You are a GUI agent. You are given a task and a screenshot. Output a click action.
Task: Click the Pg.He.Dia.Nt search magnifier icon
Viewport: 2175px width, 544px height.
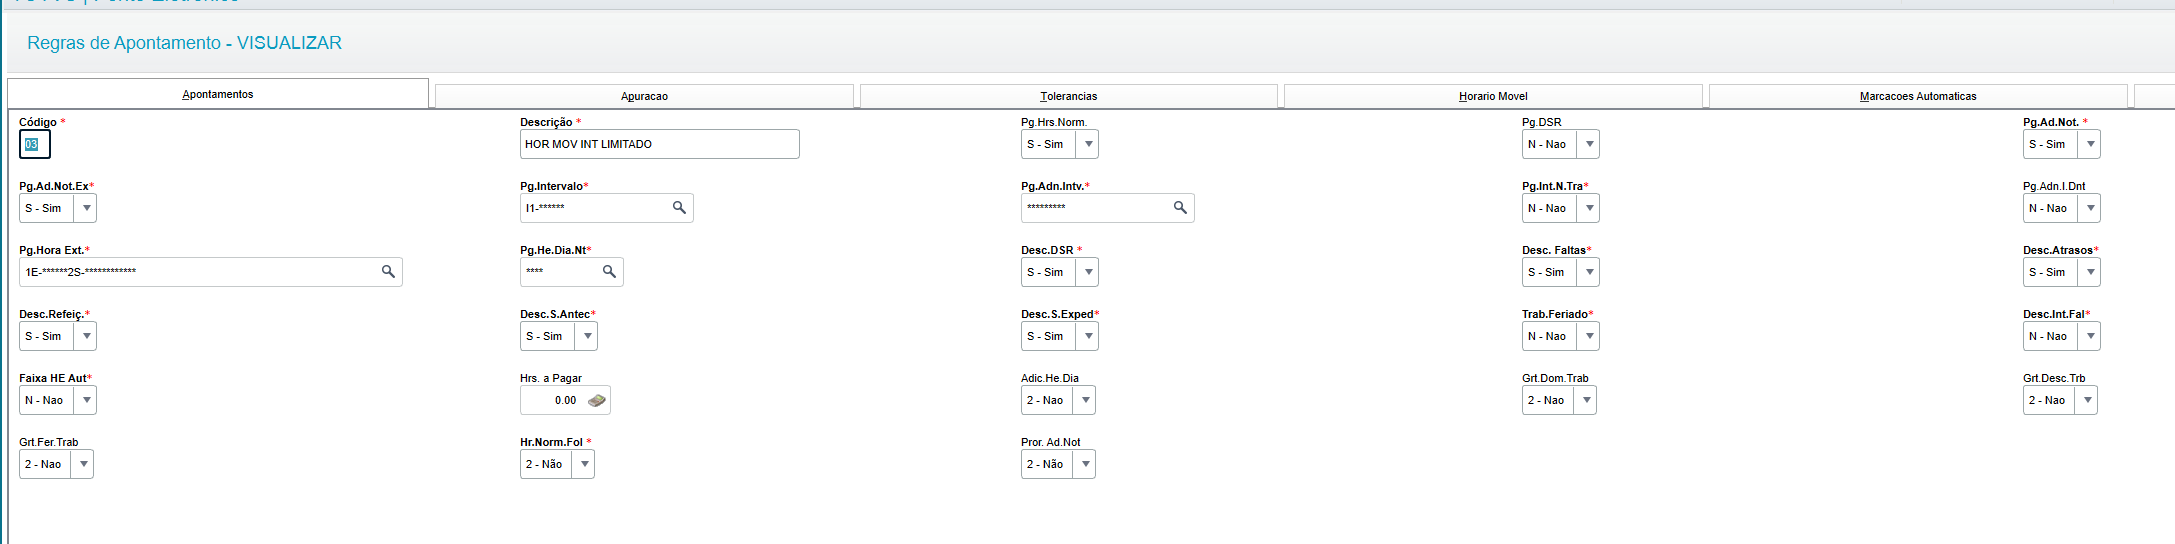pyautogui.click(x=609, y=272)
